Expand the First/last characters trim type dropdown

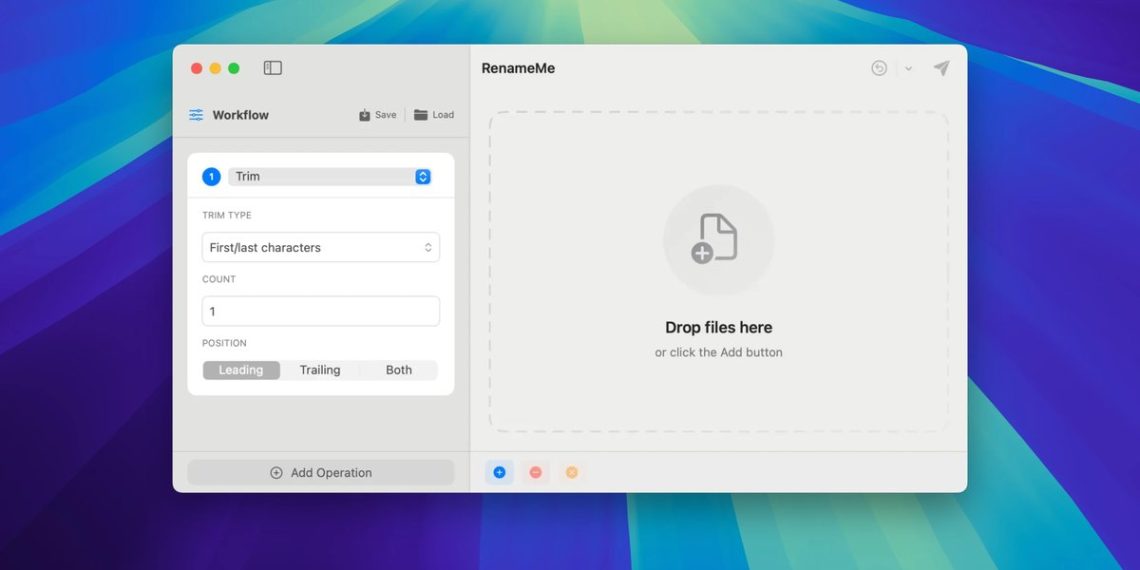coord(320,247)
